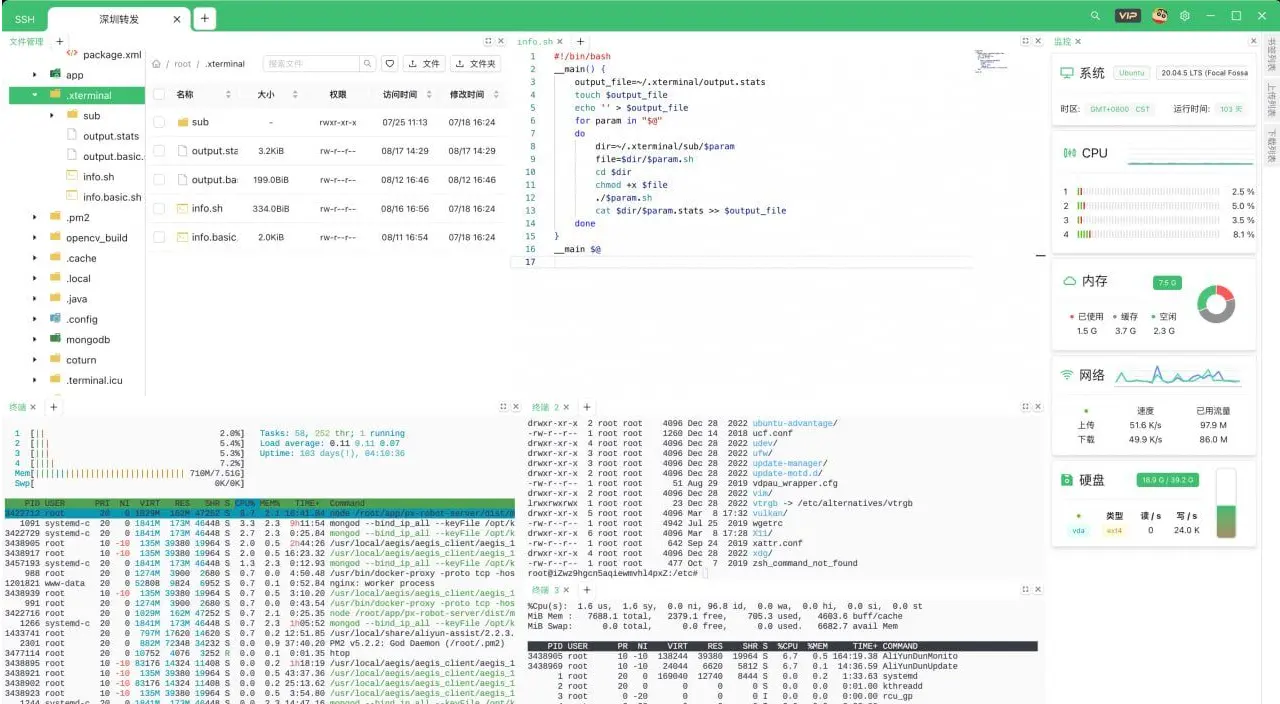
Task: Click the root link in the breadcrumb path
Action: click(183, 63)
